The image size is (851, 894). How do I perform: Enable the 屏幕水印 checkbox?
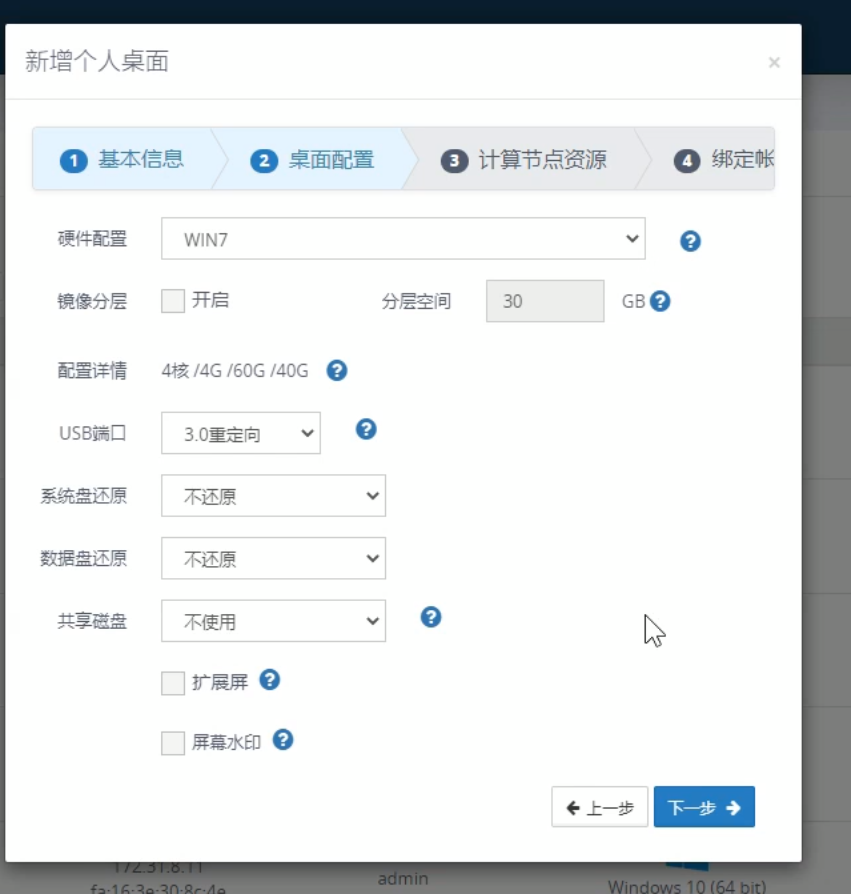click(173, 743)
